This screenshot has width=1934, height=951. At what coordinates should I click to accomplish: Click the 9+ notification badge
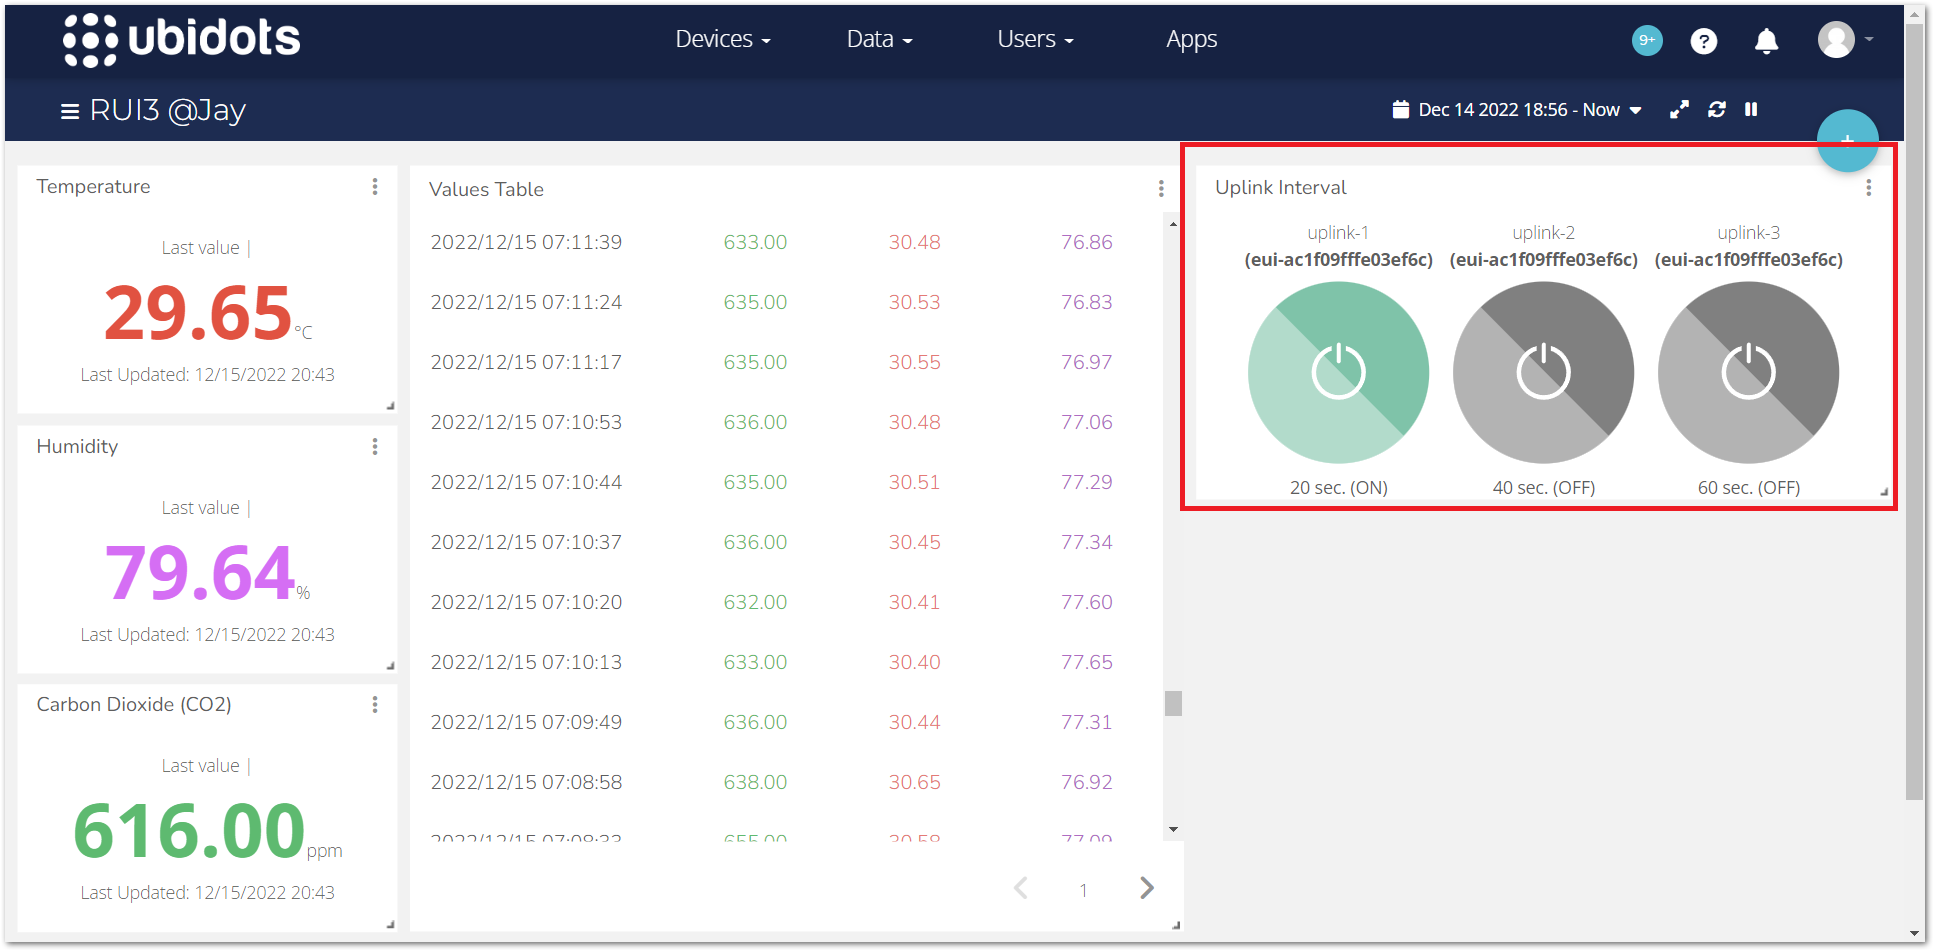(1646, 40)
